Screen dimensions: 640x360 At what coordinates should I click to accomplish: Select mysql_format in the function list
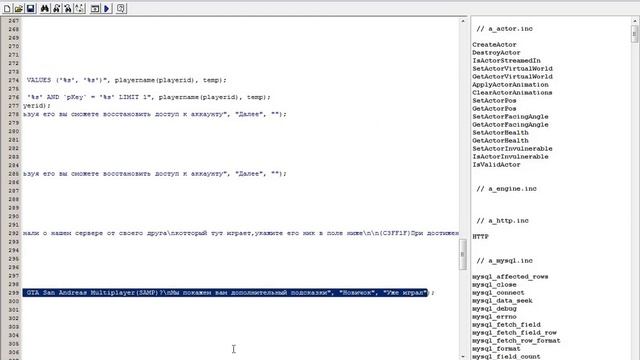(x=496, y=349)
